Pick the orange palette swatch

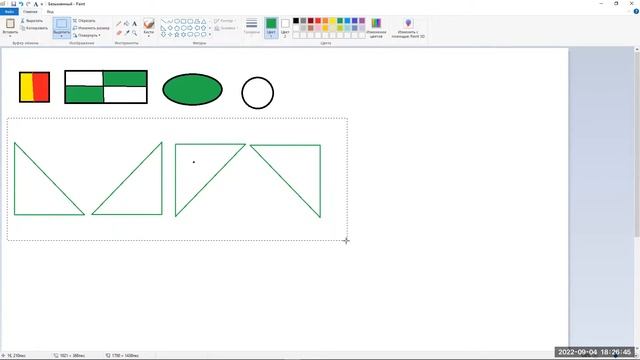tap(325, 21)
